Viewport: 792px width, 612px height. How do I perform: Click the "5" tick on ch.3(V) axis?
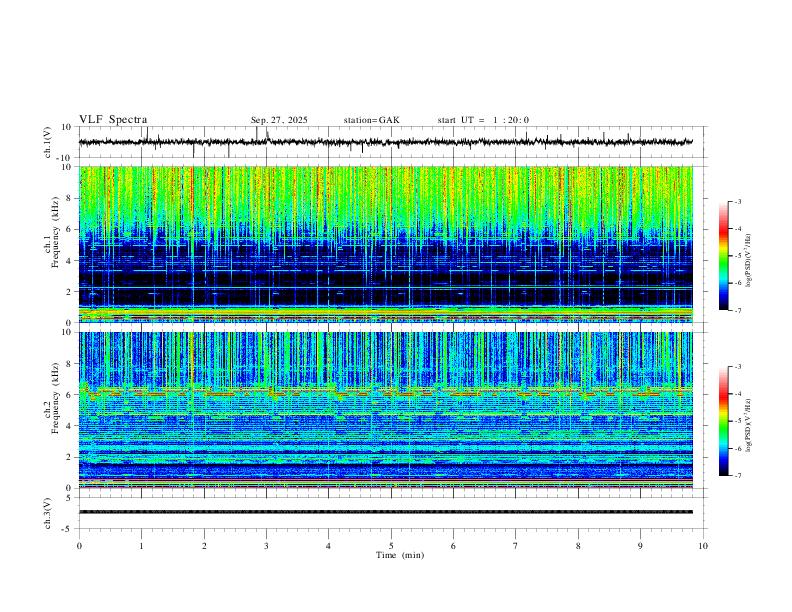(69, 498)
